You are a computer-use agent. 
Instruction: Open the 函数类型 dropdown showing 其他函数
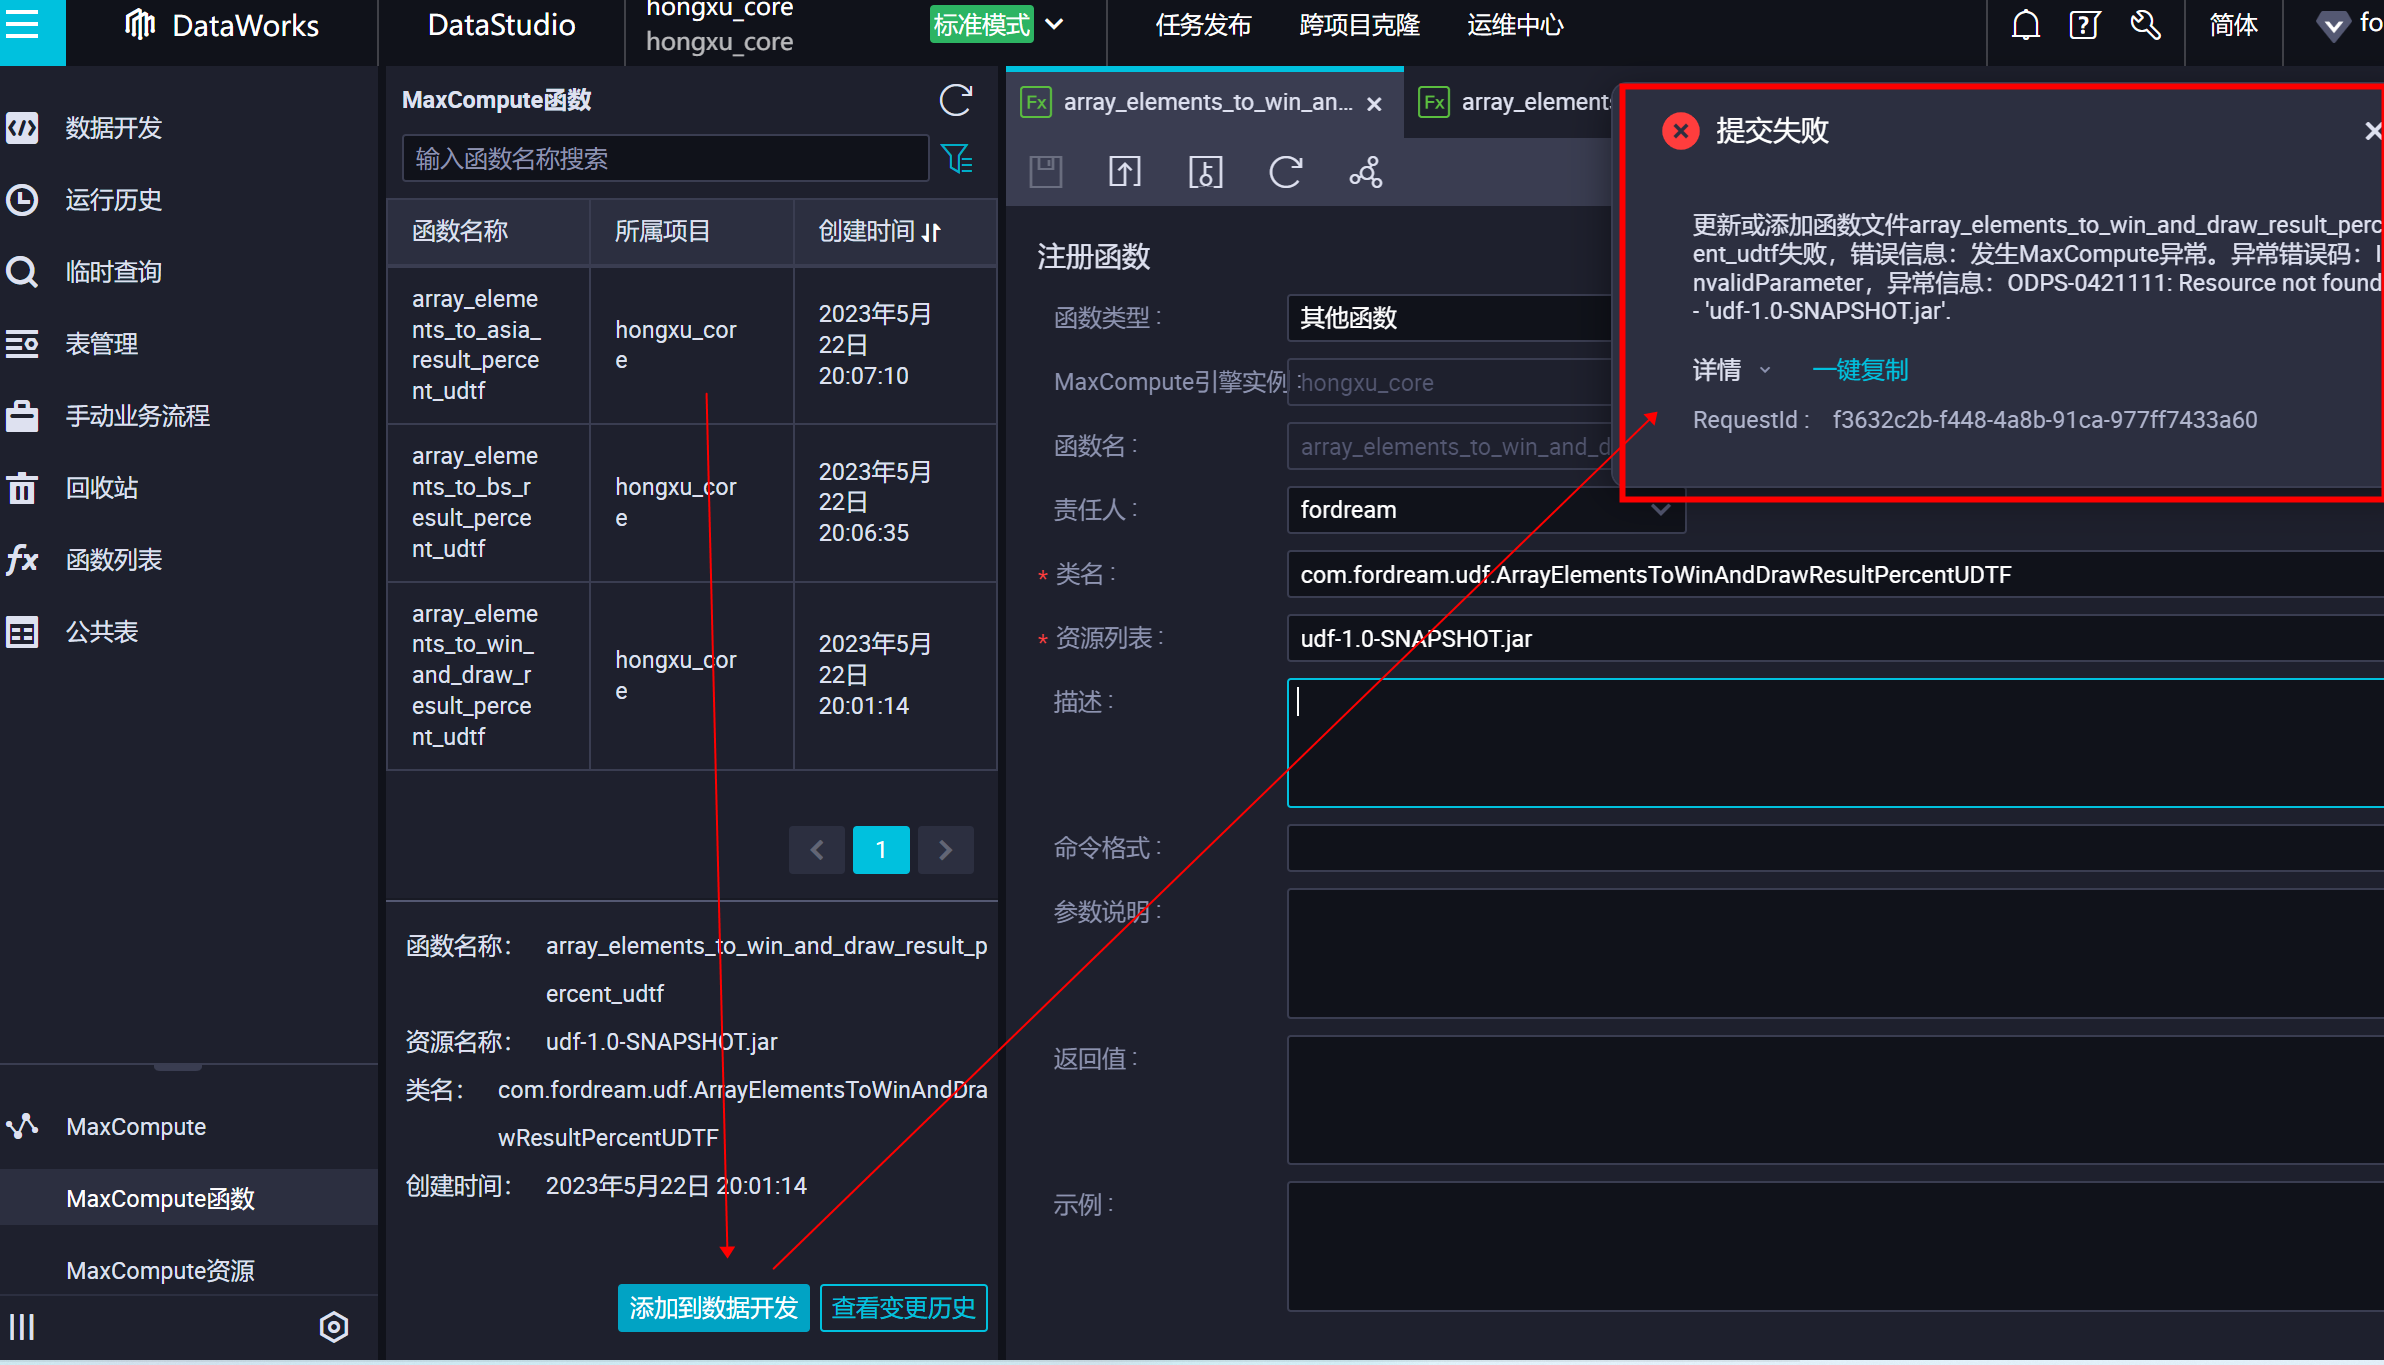pos(1448,318)
